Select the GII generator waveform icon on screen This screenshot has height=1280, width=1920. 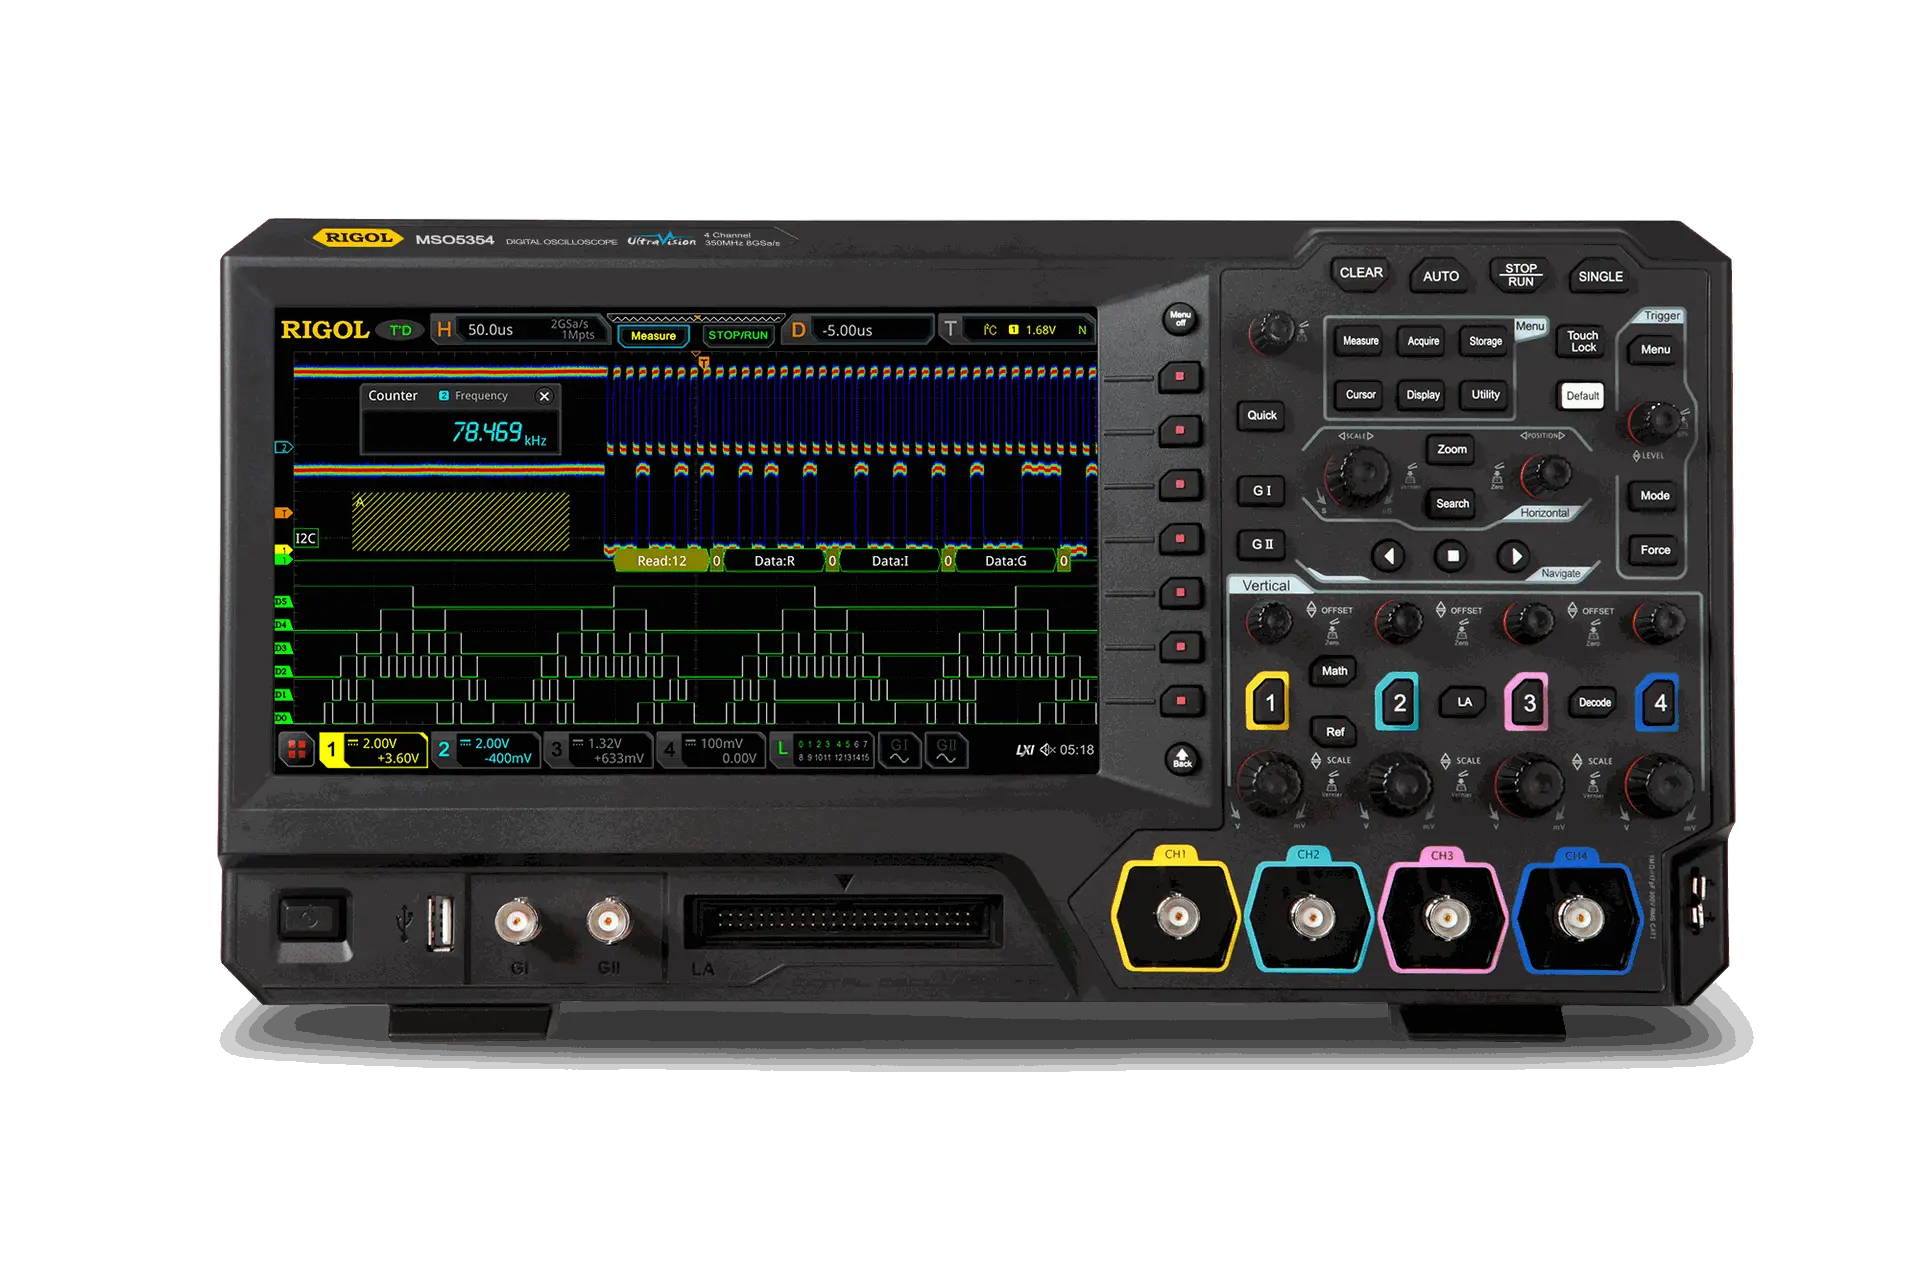946,750
